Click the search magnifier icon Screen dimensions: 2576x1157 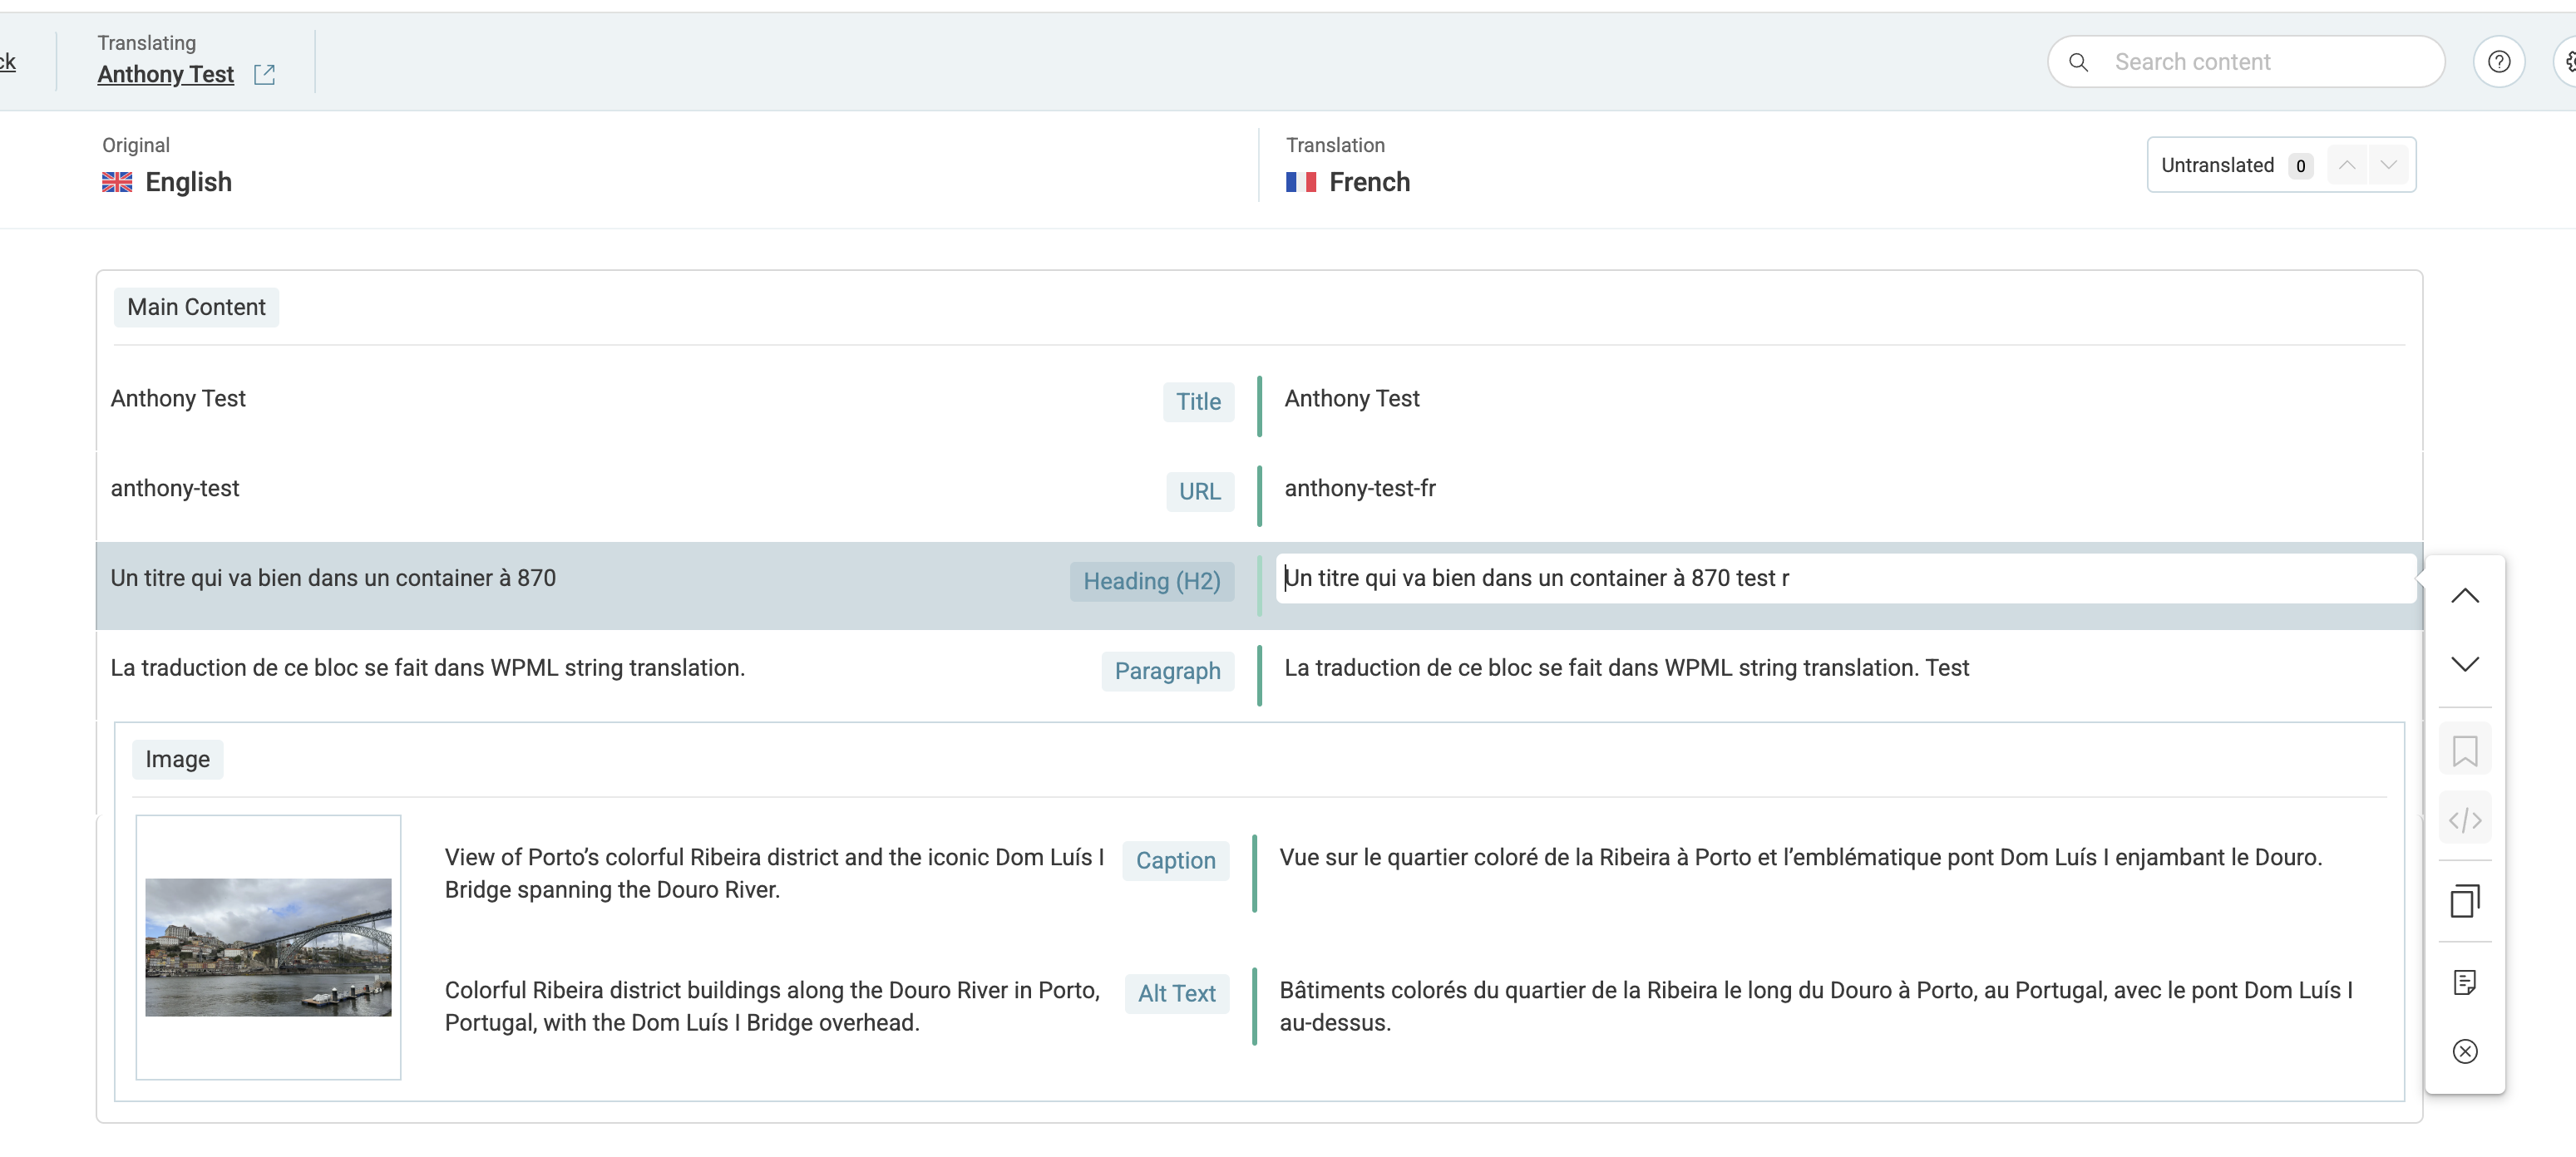click(2078, 62)
